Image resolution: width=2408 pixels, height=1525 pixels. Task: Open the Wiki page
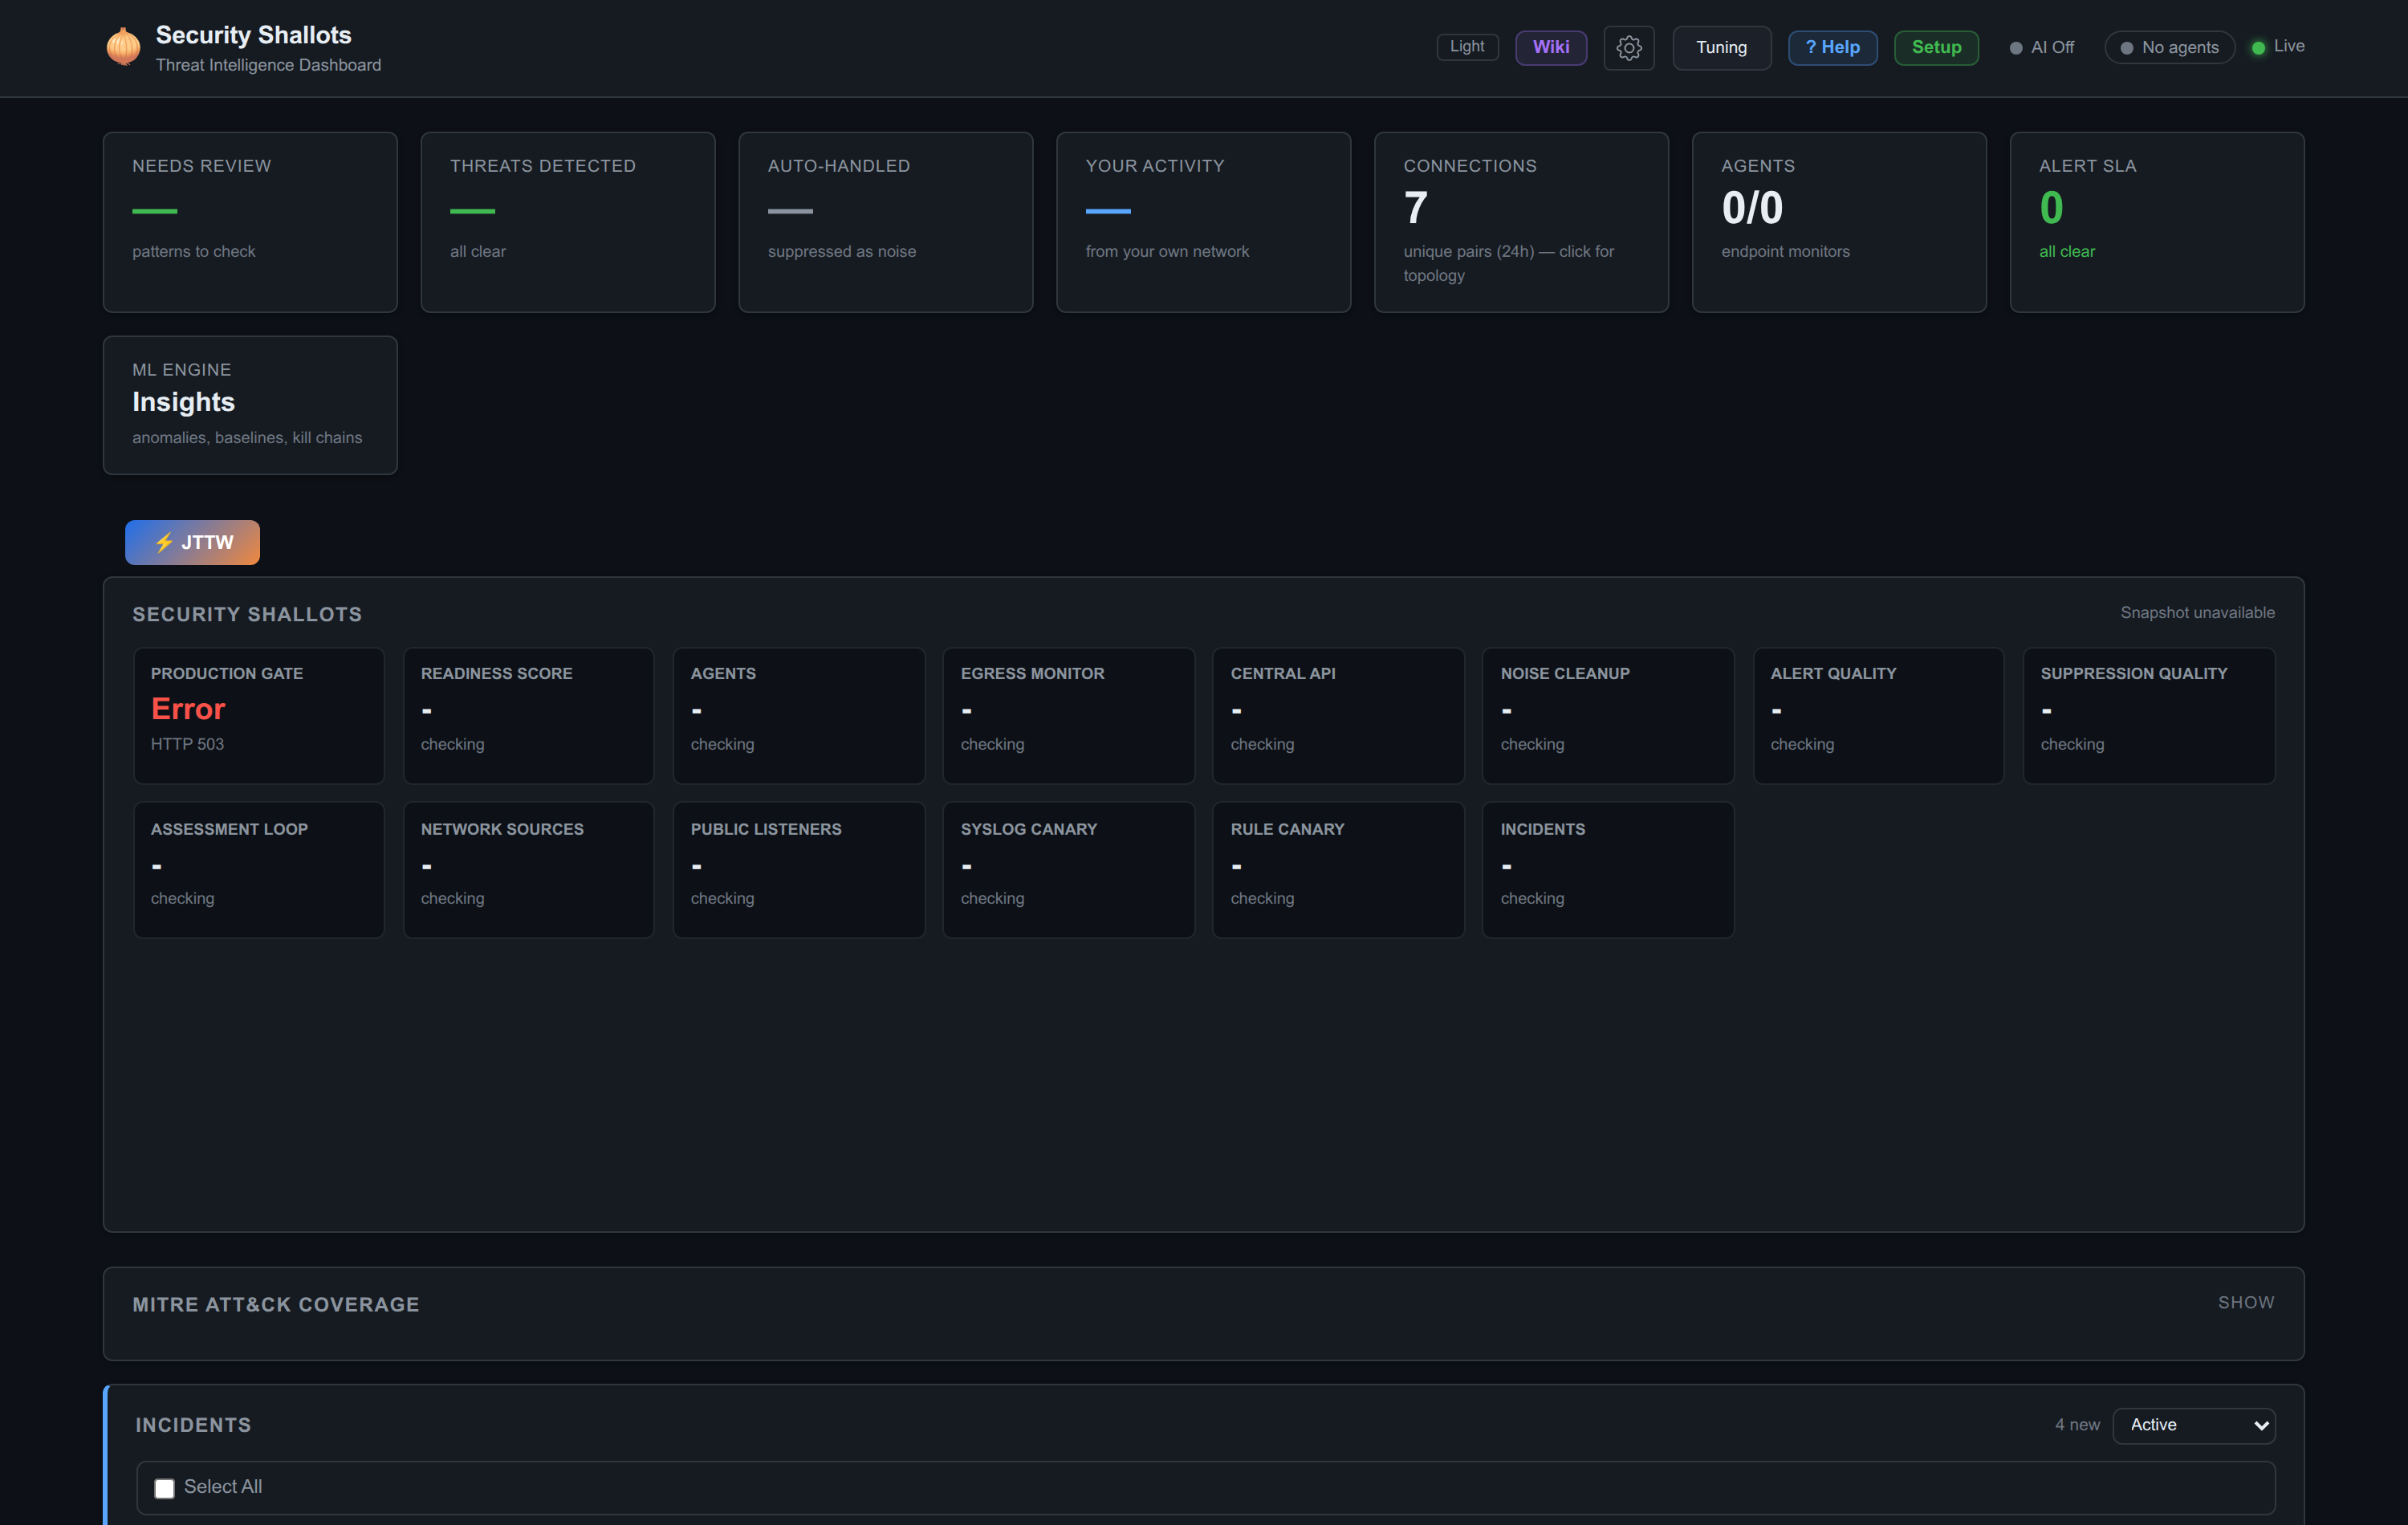pos(1551,47)
